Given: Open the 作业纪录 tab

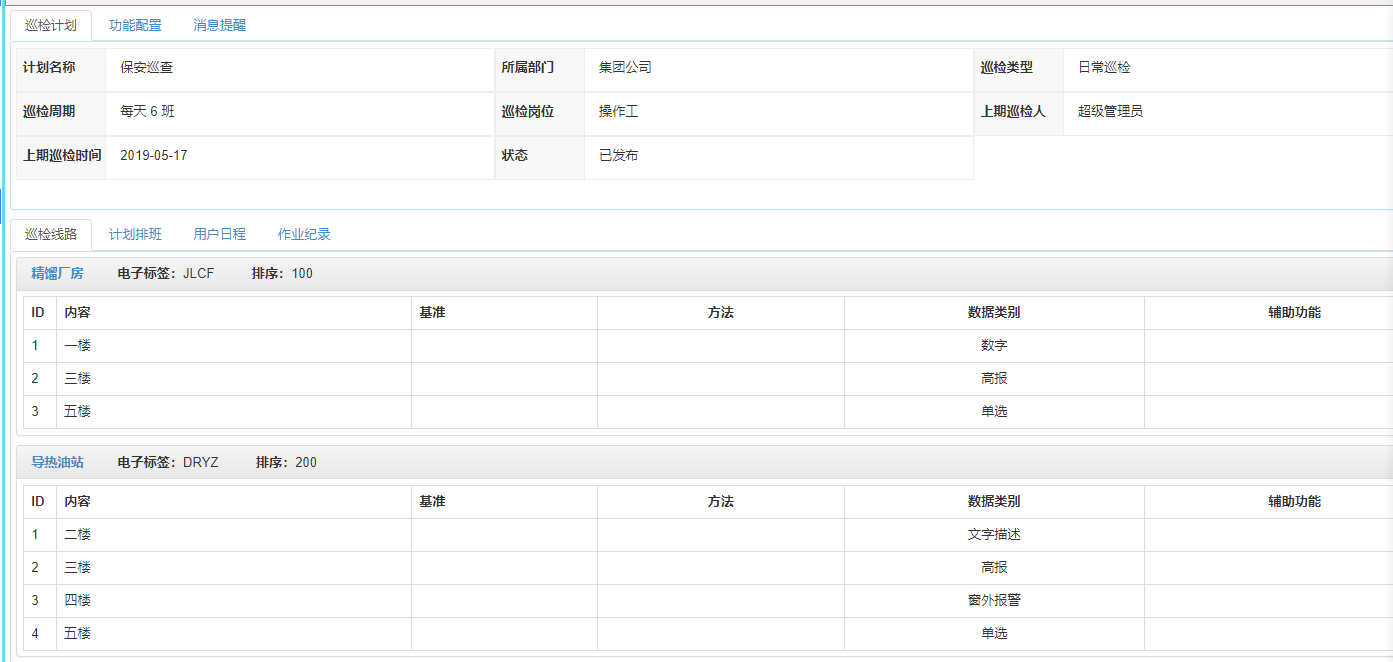Looking at the screenshot, I should tap(304, 234).
